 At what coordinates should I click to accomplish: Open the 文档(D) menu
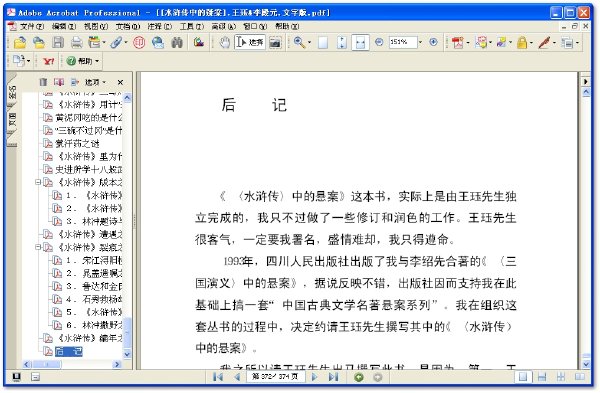click(x=128, y=26)
